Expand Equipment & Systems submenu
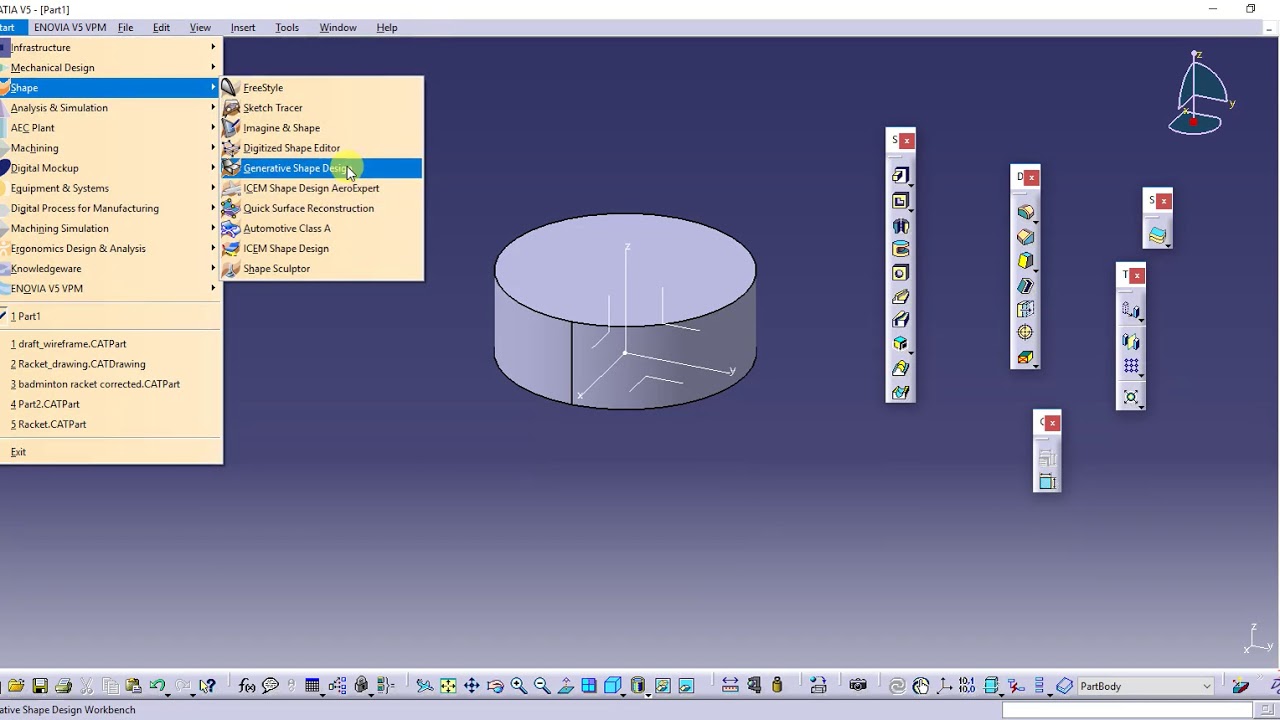The width and height of the screenshot is (1280, 720). [110, 188]
